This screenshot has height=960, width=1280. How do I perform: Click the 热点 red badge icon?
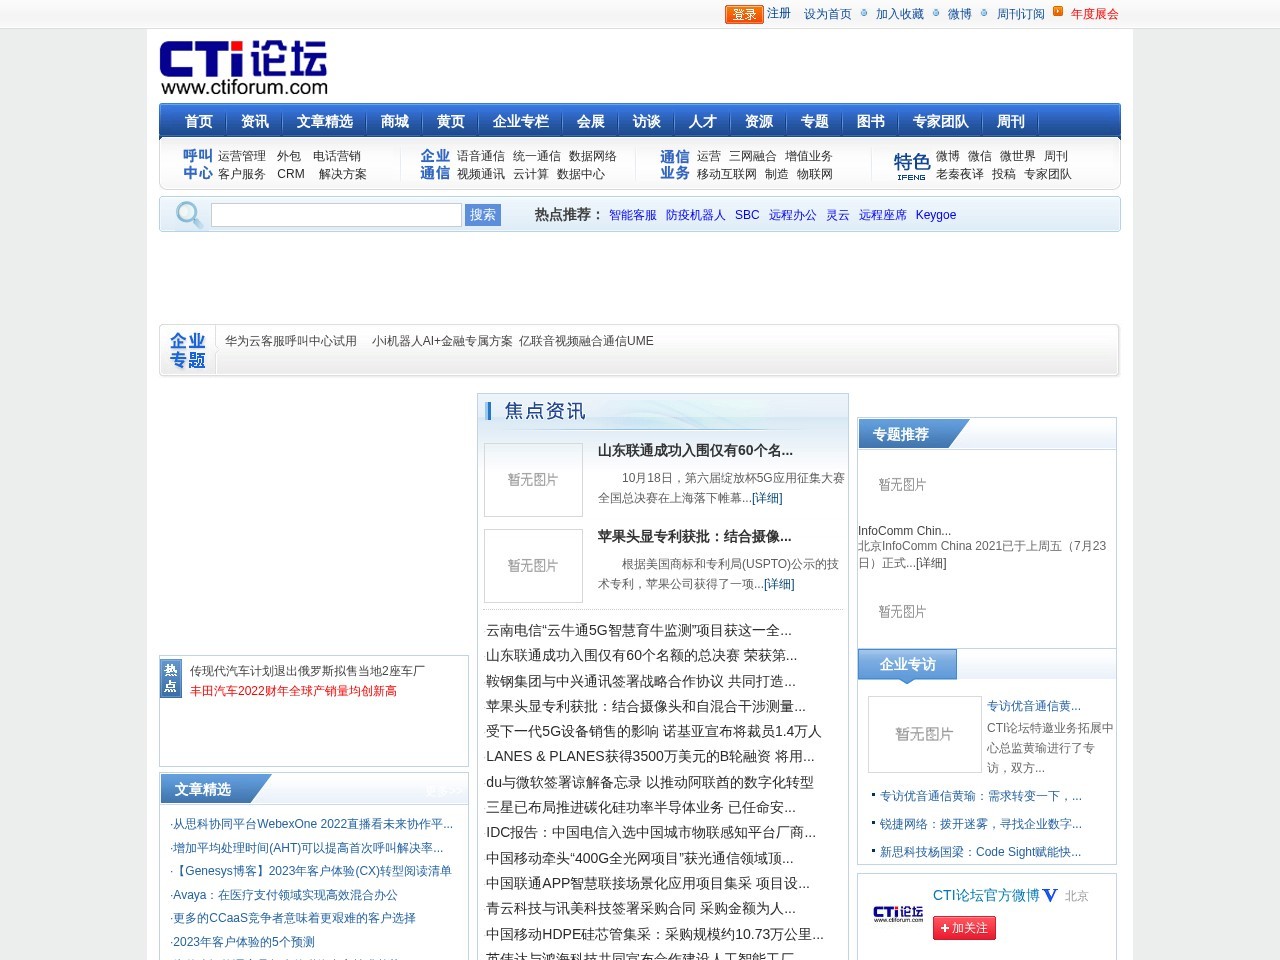tap(171, 678)
